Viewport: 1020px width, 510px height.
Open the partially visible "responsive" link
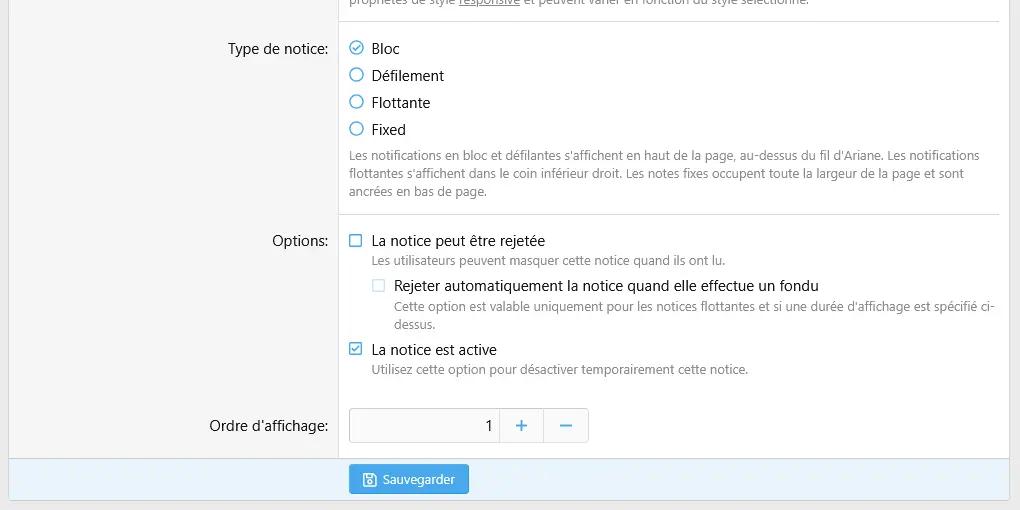488,3
